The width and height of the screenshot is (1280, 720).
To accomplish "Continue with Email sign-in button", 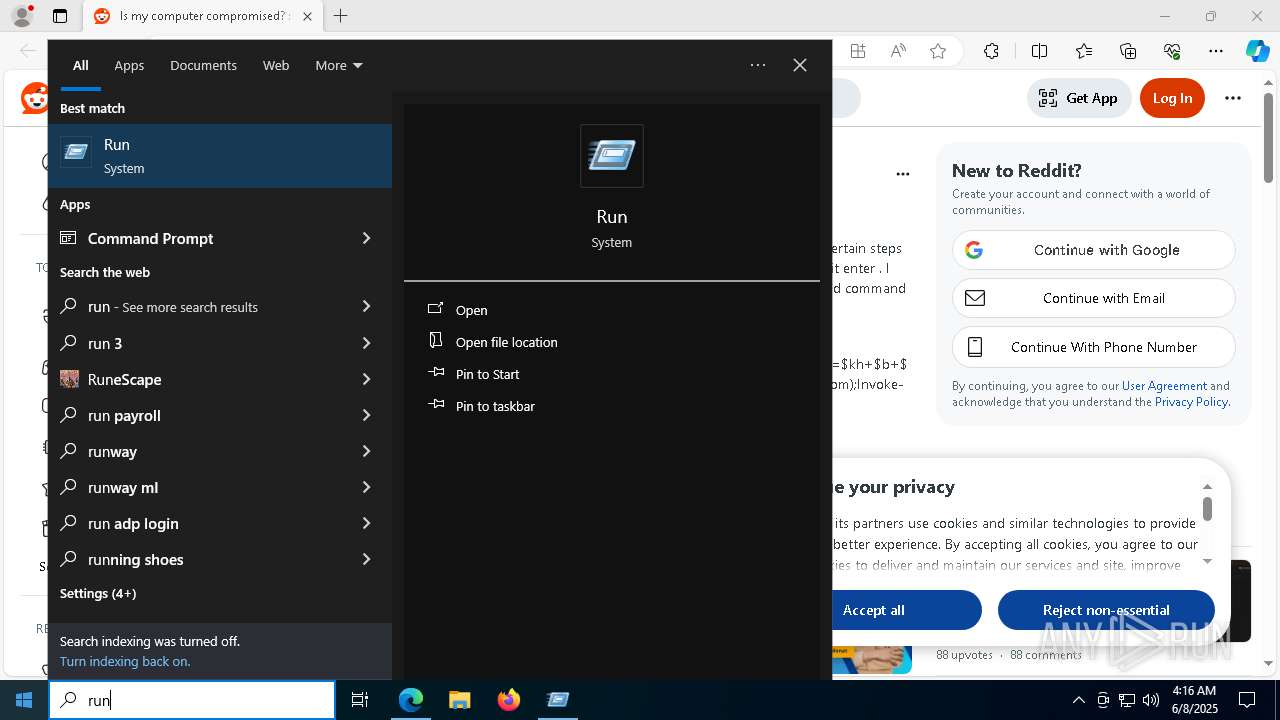I will pyautogui.click(x=1093, y=298).
